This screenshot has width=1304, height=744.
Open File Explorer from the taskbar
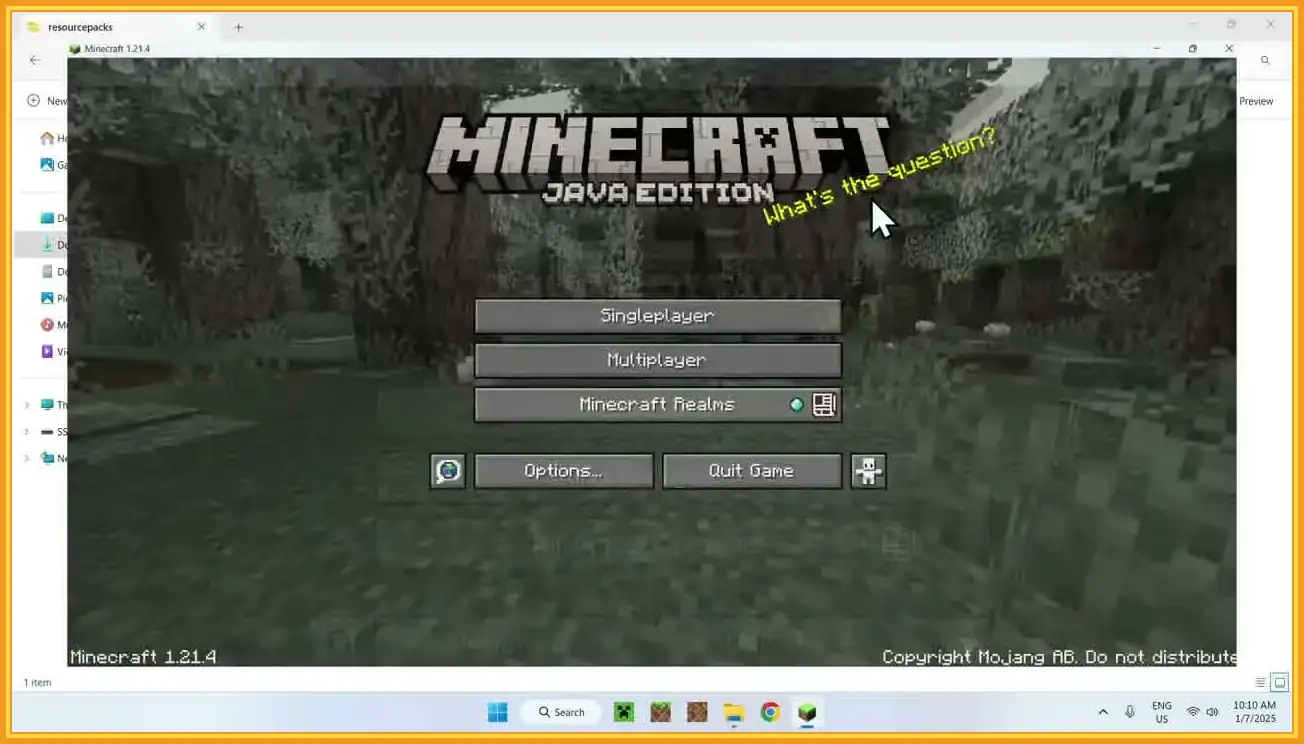(x=734, y=712)
